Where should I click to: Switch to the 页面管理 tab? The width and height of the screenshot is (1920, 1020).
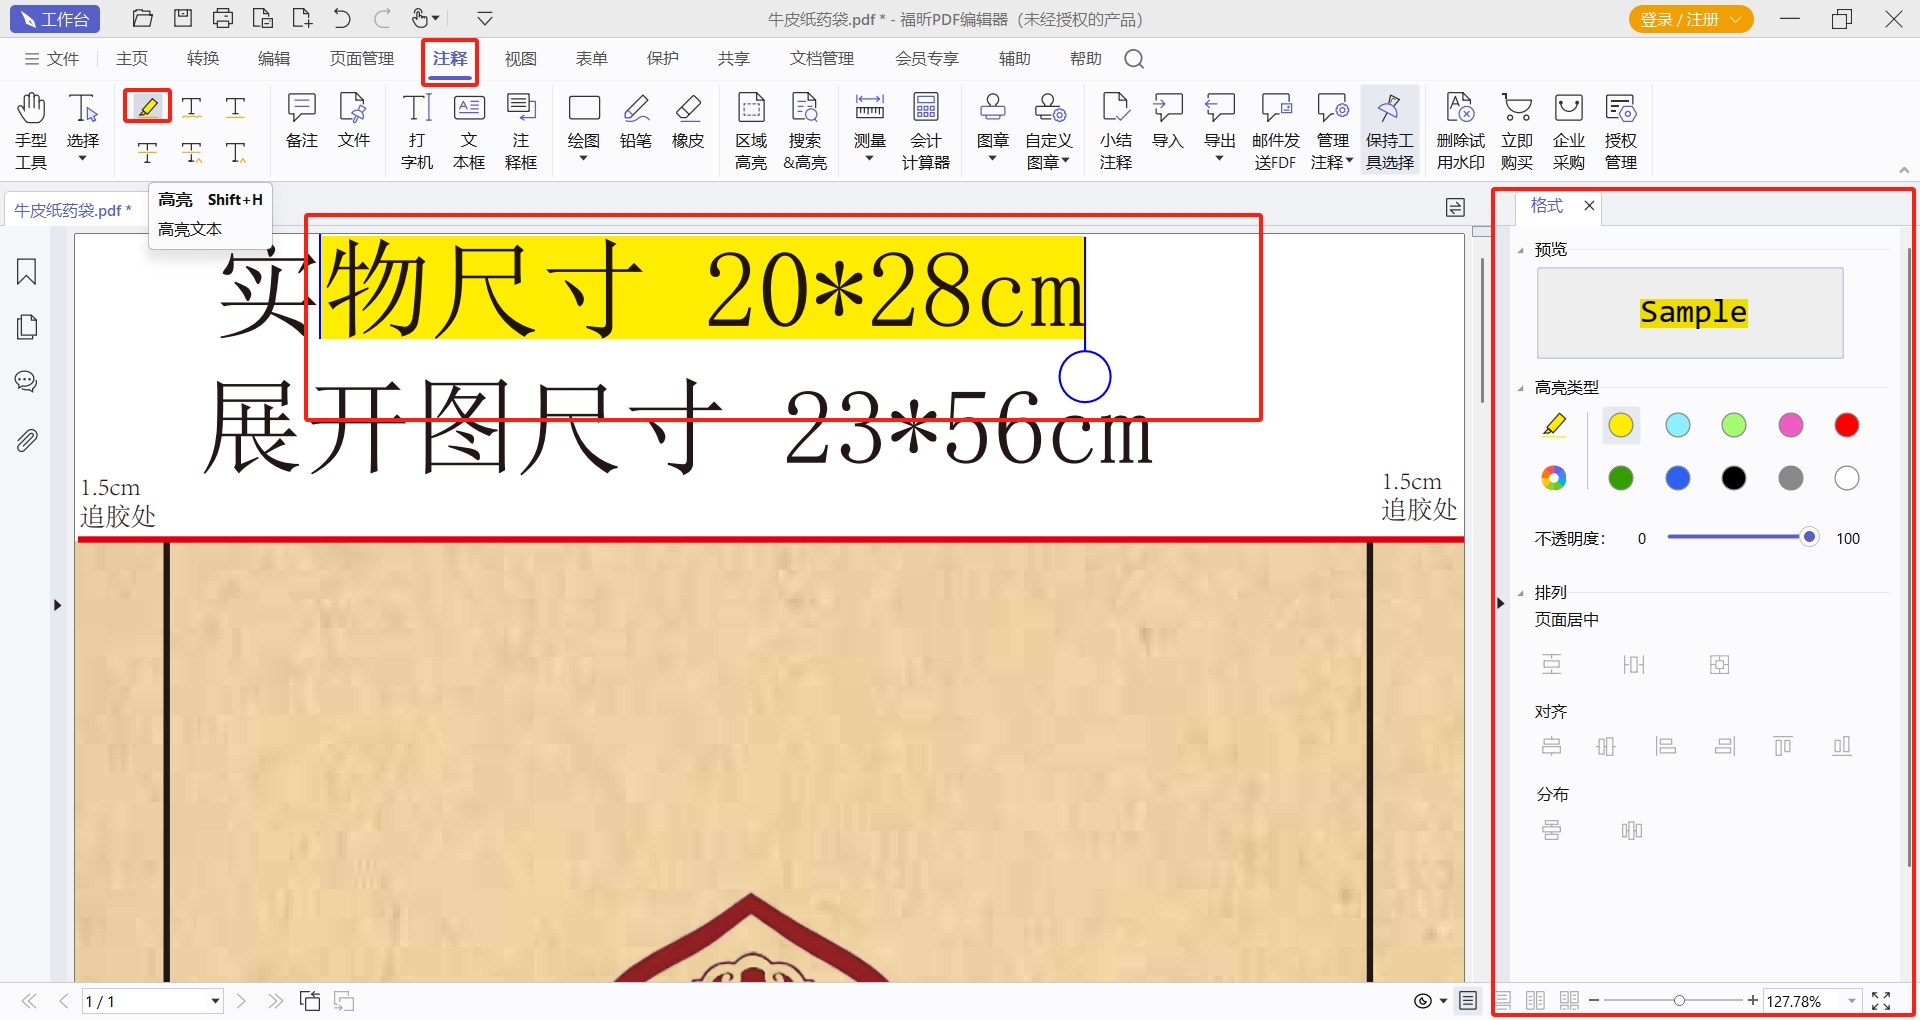[362, 59]
